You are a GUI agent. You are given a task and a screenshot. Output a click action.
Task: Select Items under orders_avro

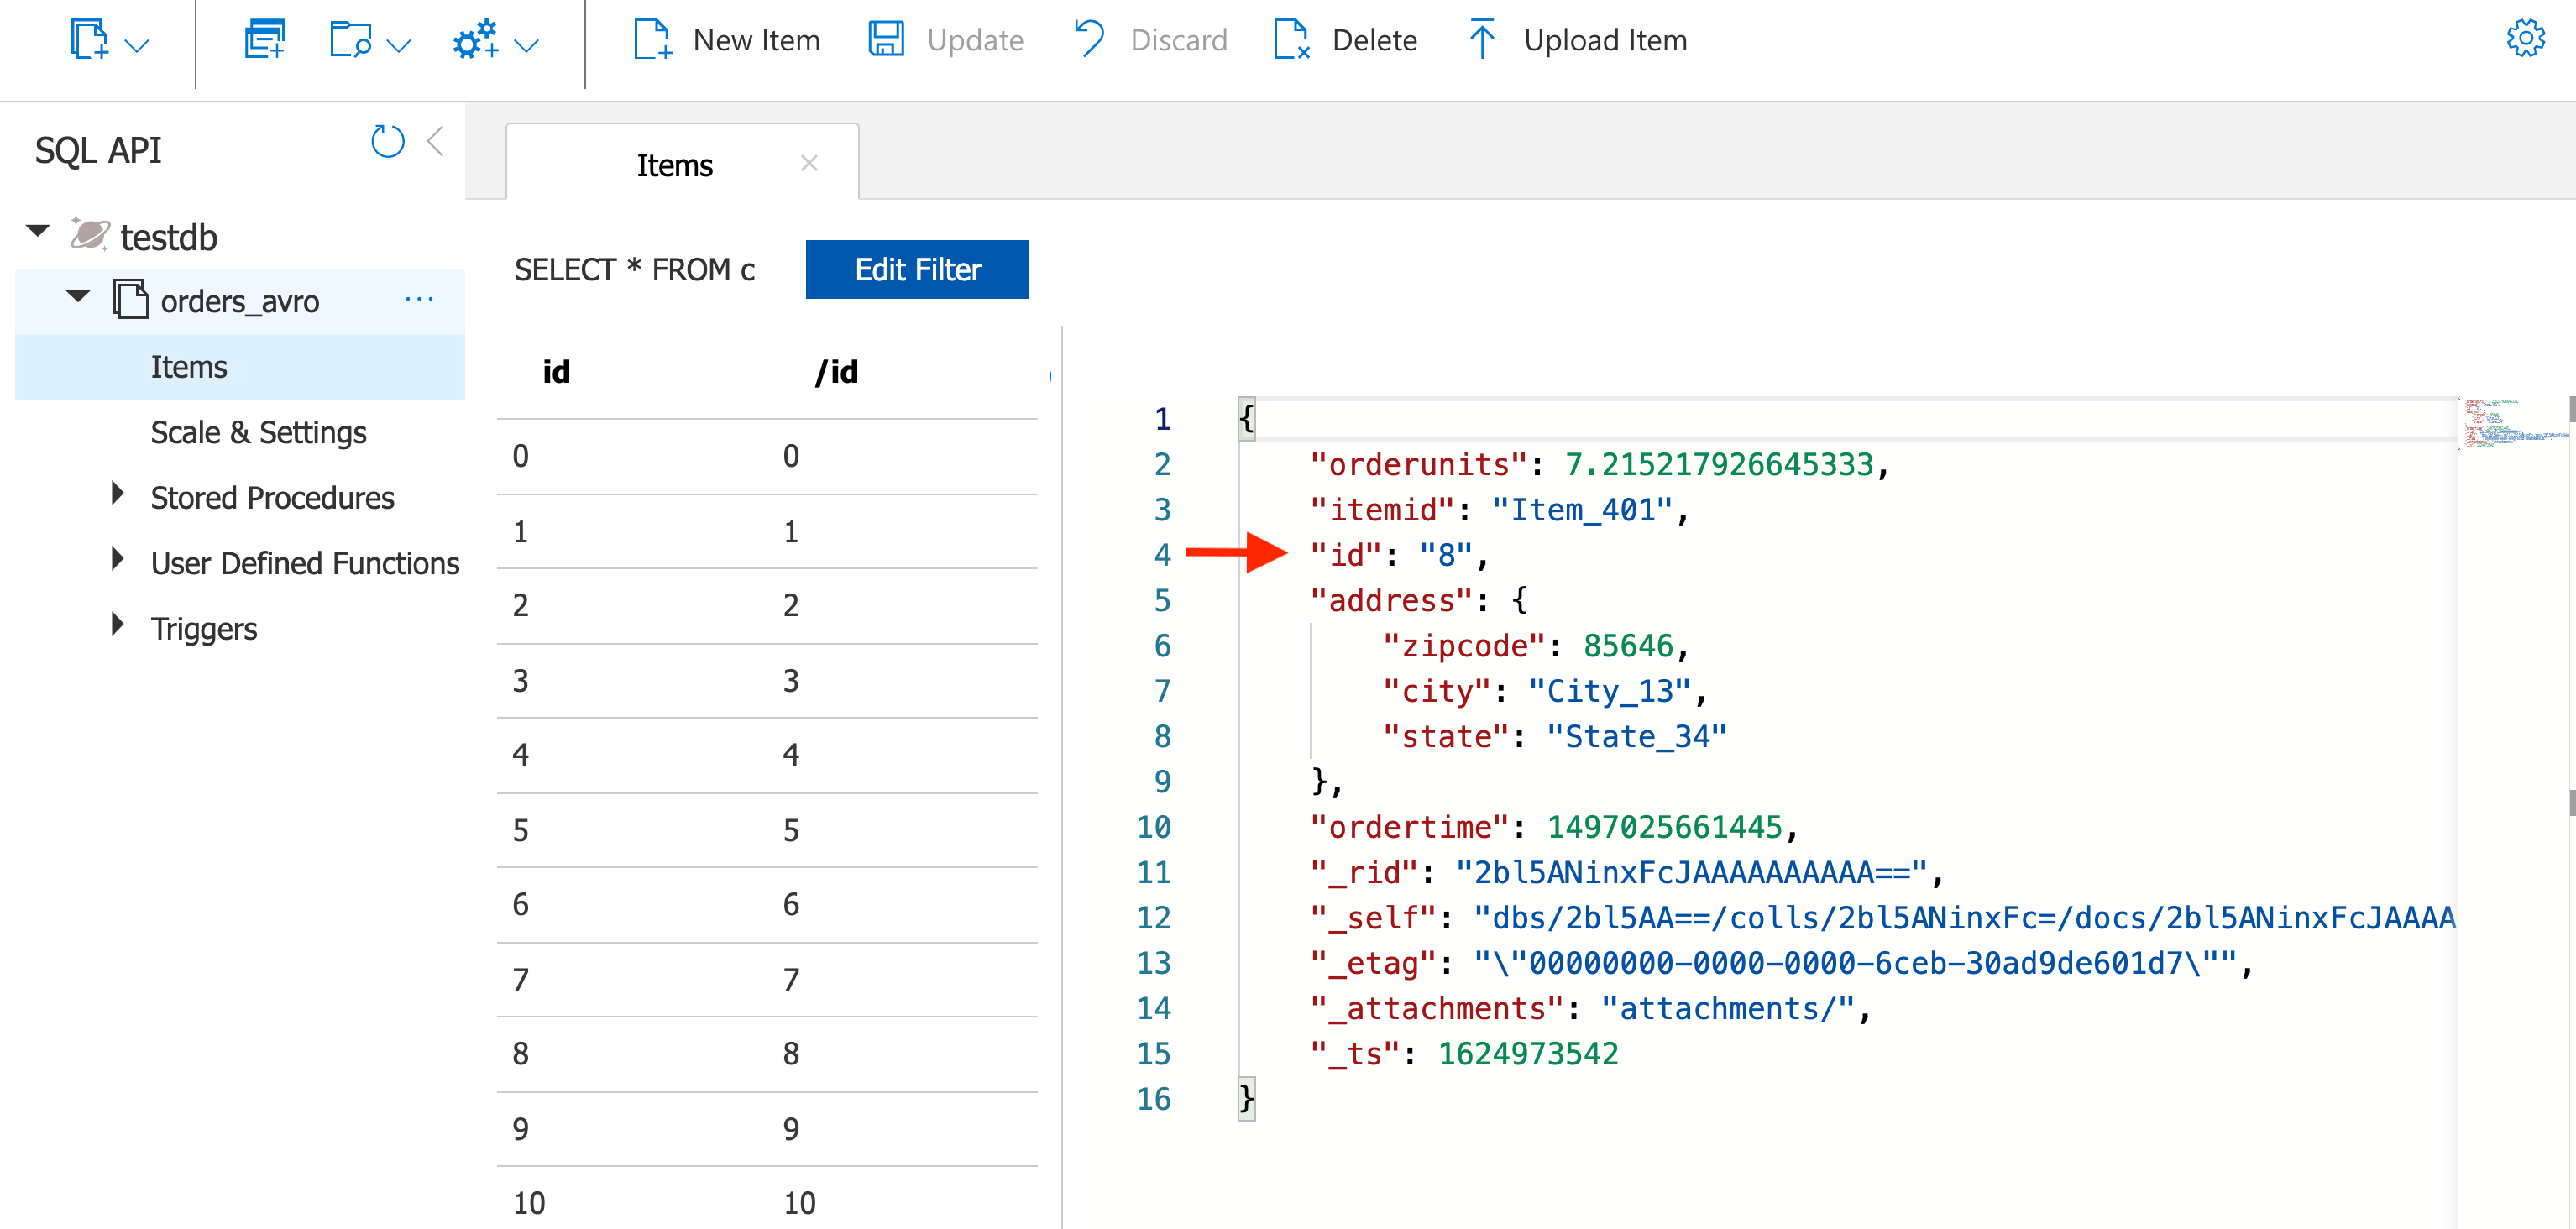tap(240, 367)
